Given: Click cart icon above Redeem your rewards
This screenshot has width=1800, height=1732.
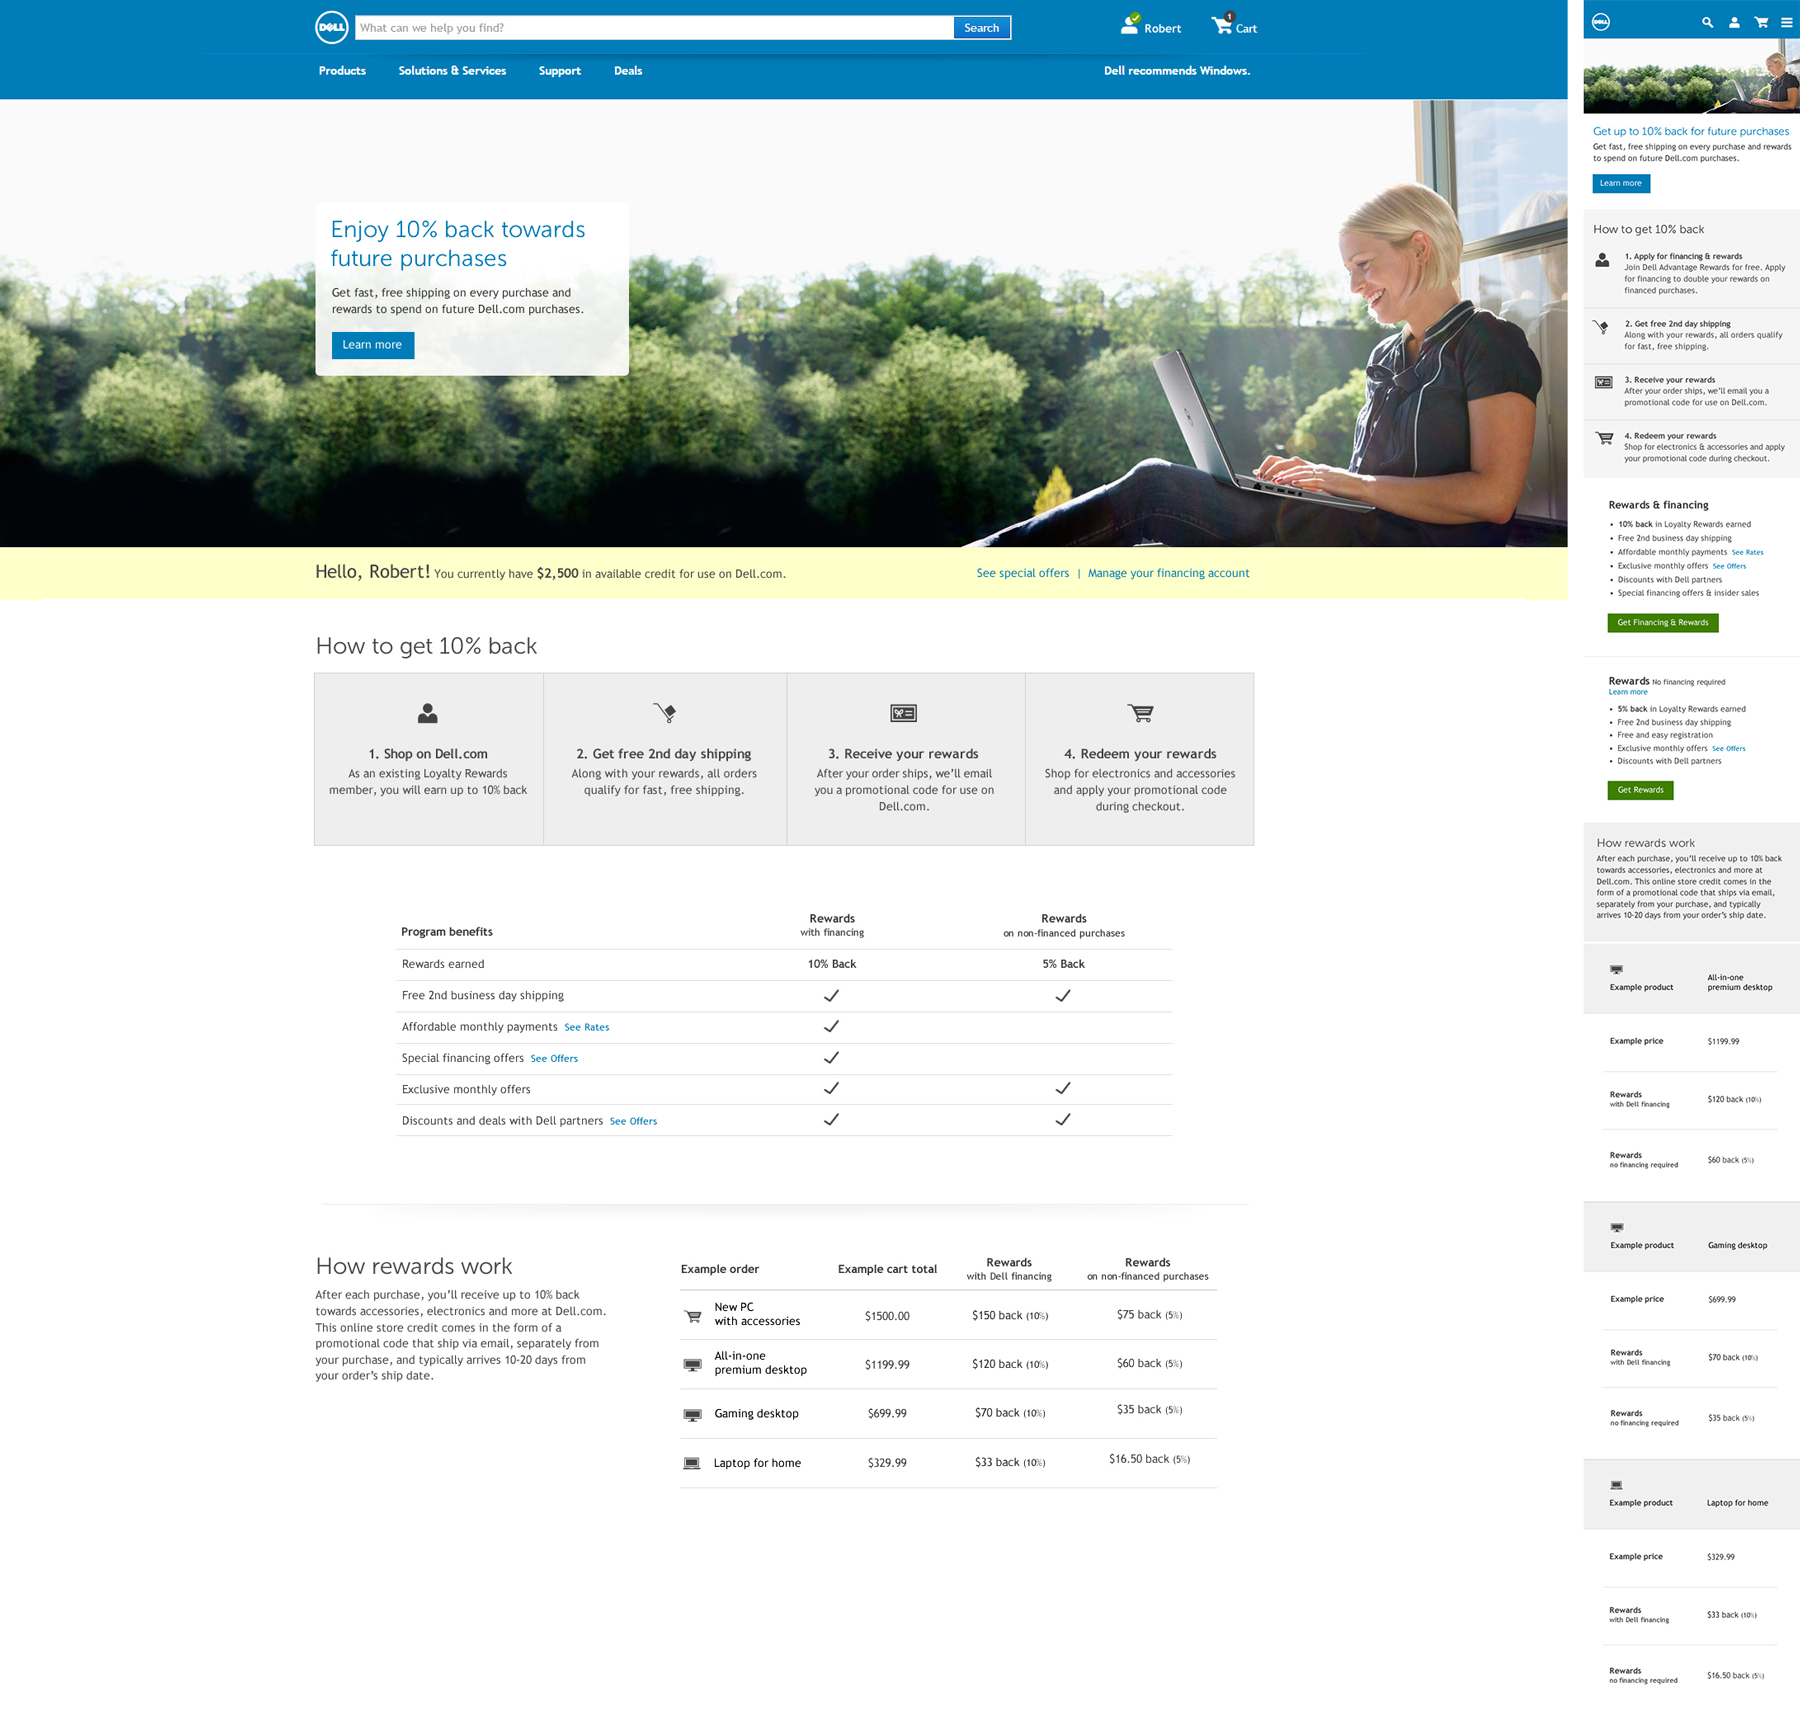Looking at the screenshot, I should tap(1140, 713).
